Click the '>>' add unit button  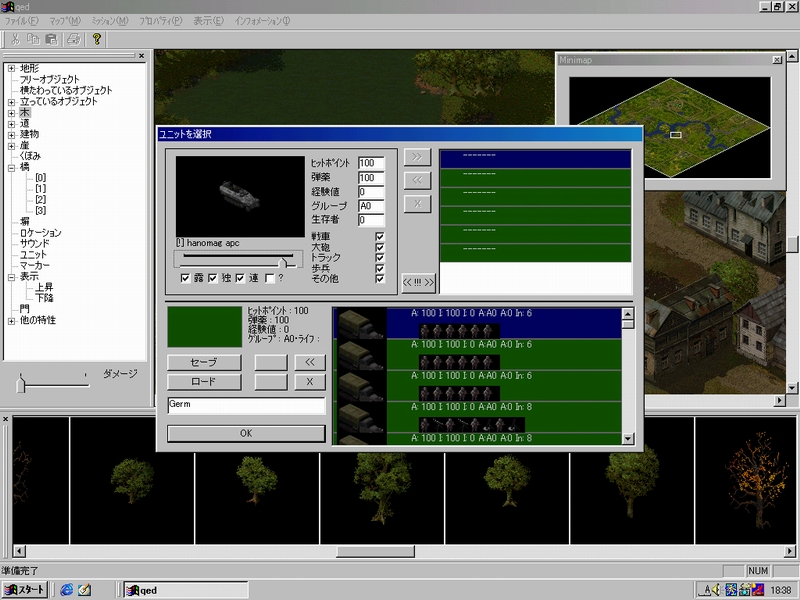pyautogui.click(x=417, y=157)
